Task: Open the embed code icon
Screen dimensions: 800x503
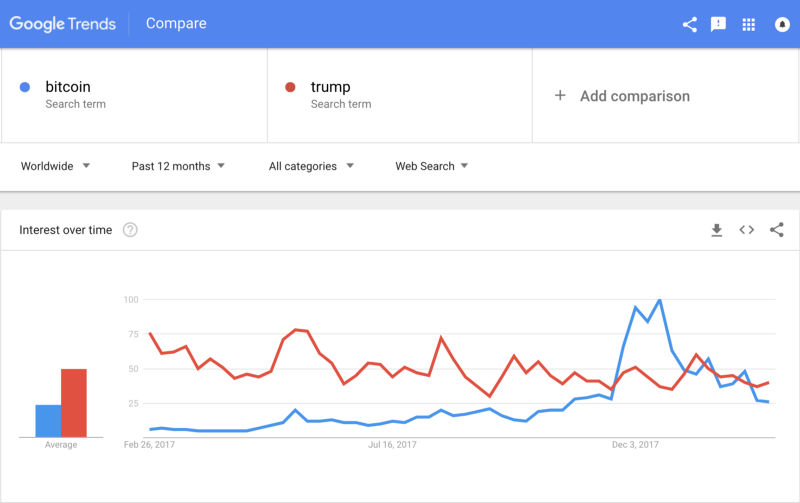Action: (x=746, y=230)
